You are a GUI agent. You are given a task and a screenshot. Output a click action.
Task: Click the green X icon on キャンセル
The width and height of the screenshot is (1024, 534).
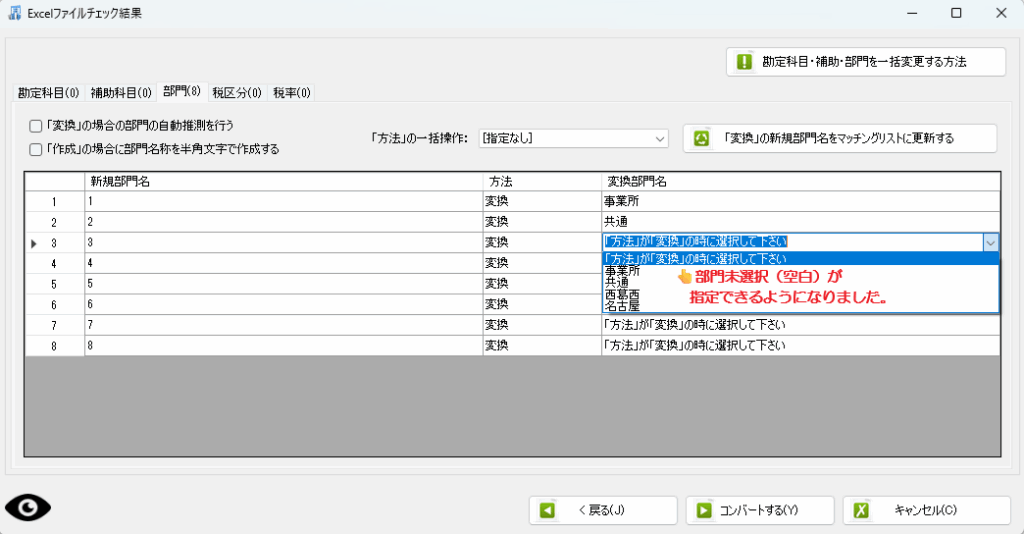pos(861,510)
